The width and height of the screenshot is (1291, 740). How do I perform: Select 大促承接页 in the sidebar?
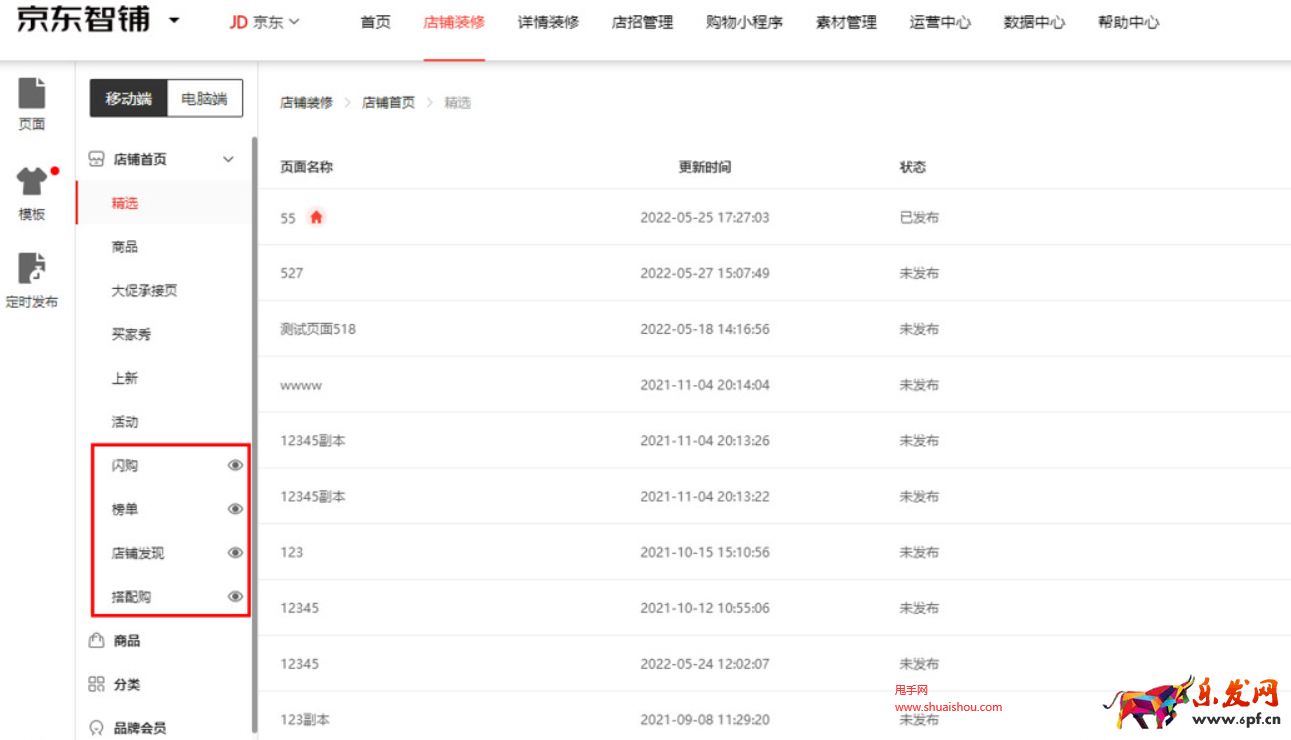click(144, 291)
